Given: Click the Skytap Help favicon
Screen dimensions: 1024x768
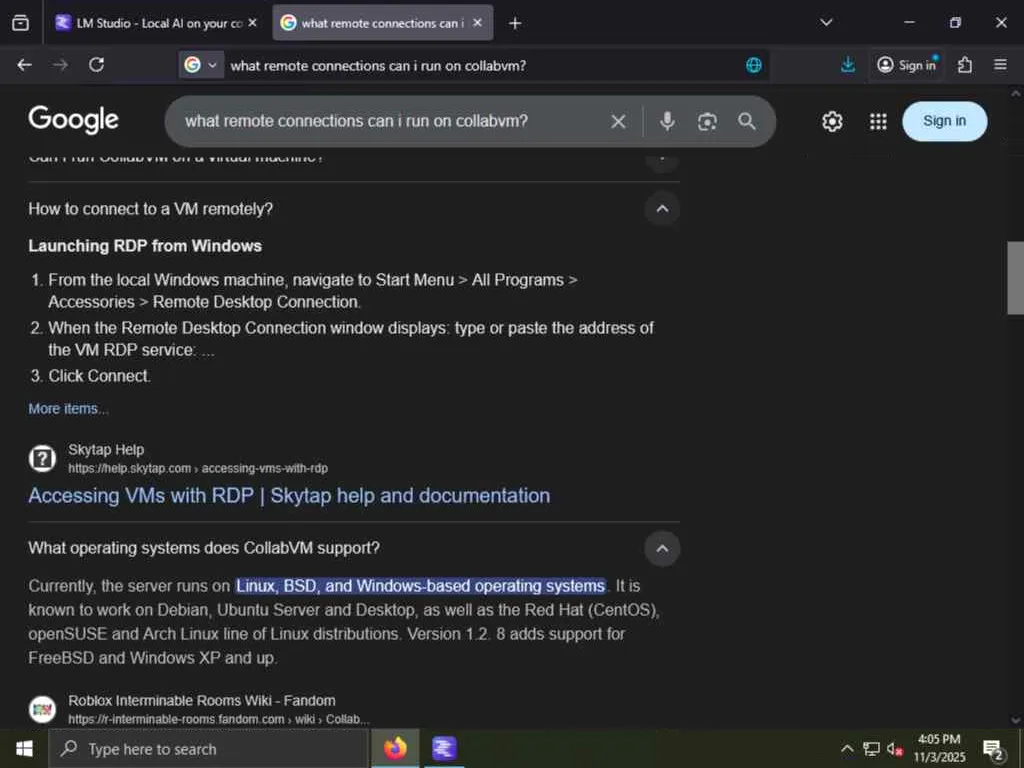Looking at the screenshot, I should click(x=42, y=458).
